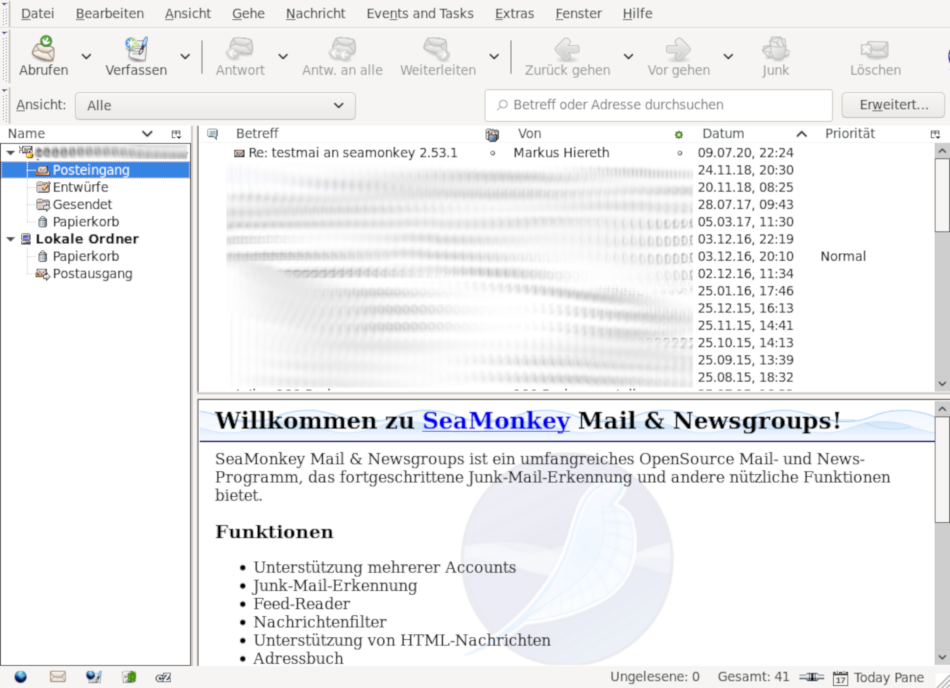Open the Ansicht menu
950x688 pixels.
click(x=188, y=13)
